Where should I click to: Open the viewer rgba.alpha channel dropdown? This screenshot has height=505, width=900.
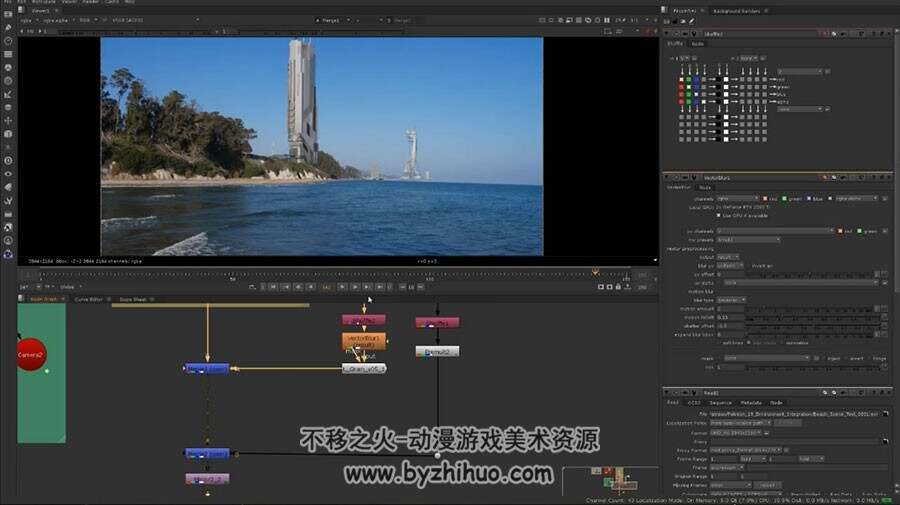coord(58,20)
